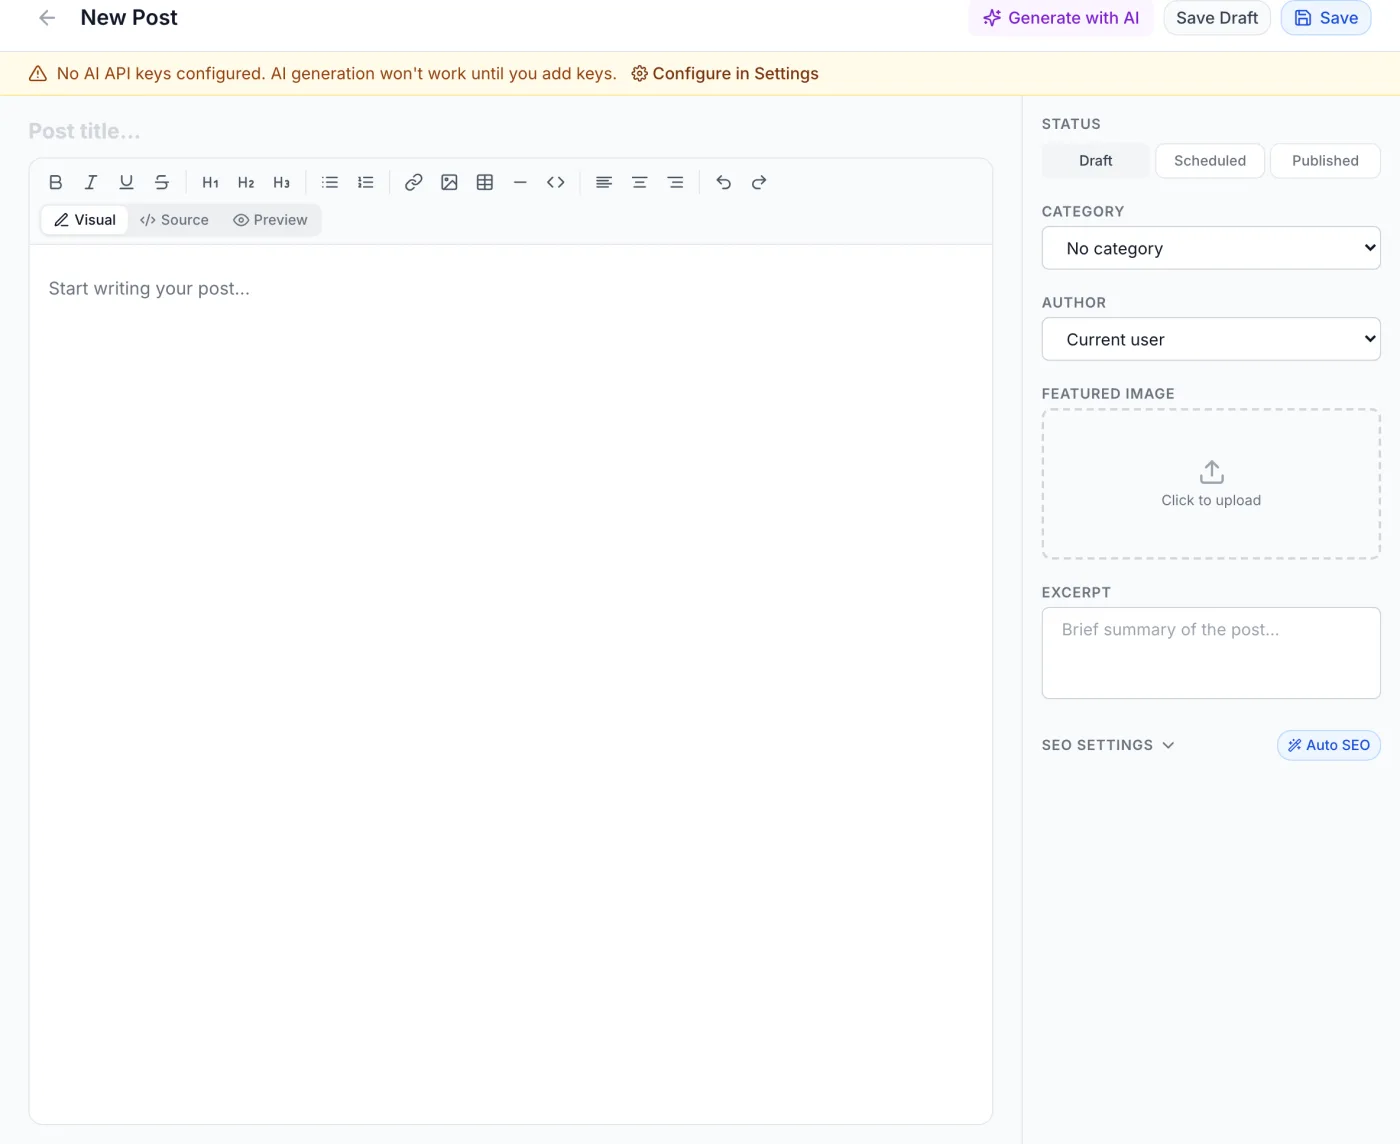Open the Preview tab
This screenshot has width=1400, height=1144.
(x=270, y=220)
